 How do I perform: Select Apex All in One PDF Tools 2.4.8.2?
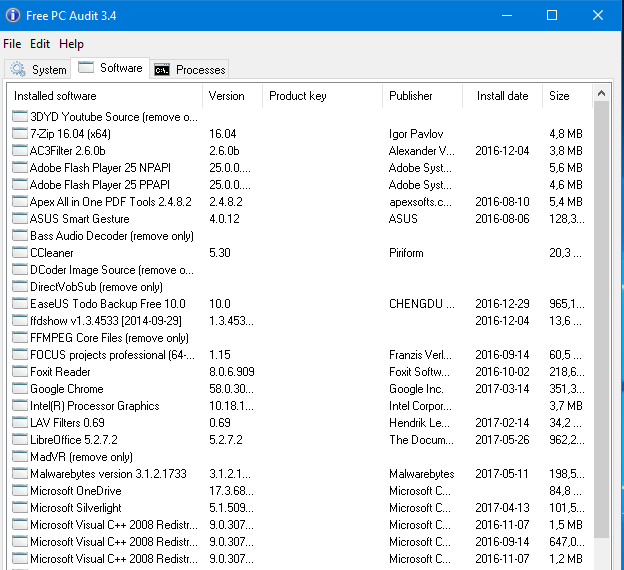tap(111, 202)
